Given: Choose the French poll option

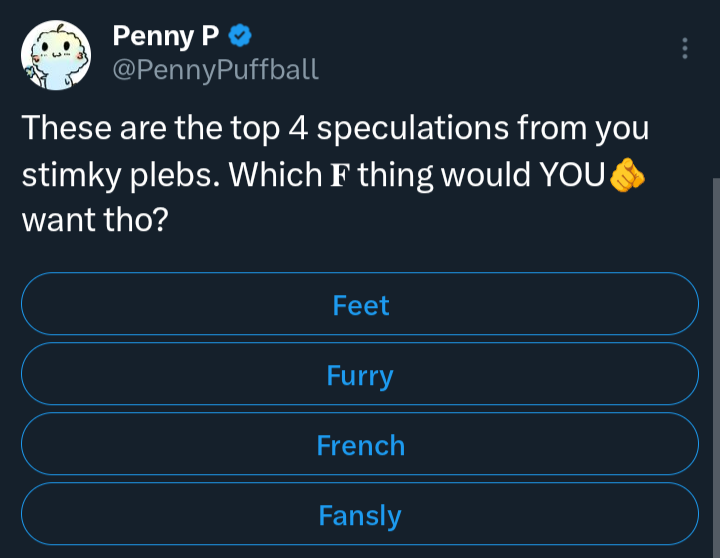Looking at the screenshot, I should pos(360,446).
